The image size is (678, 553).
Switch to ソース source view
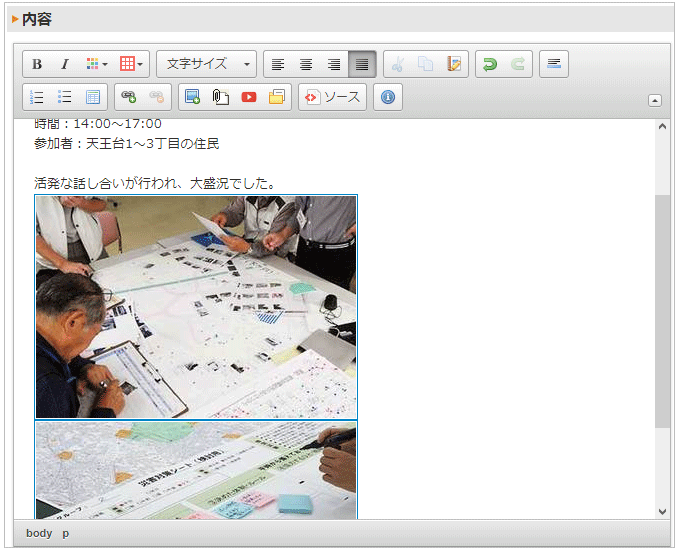[332, 97]
